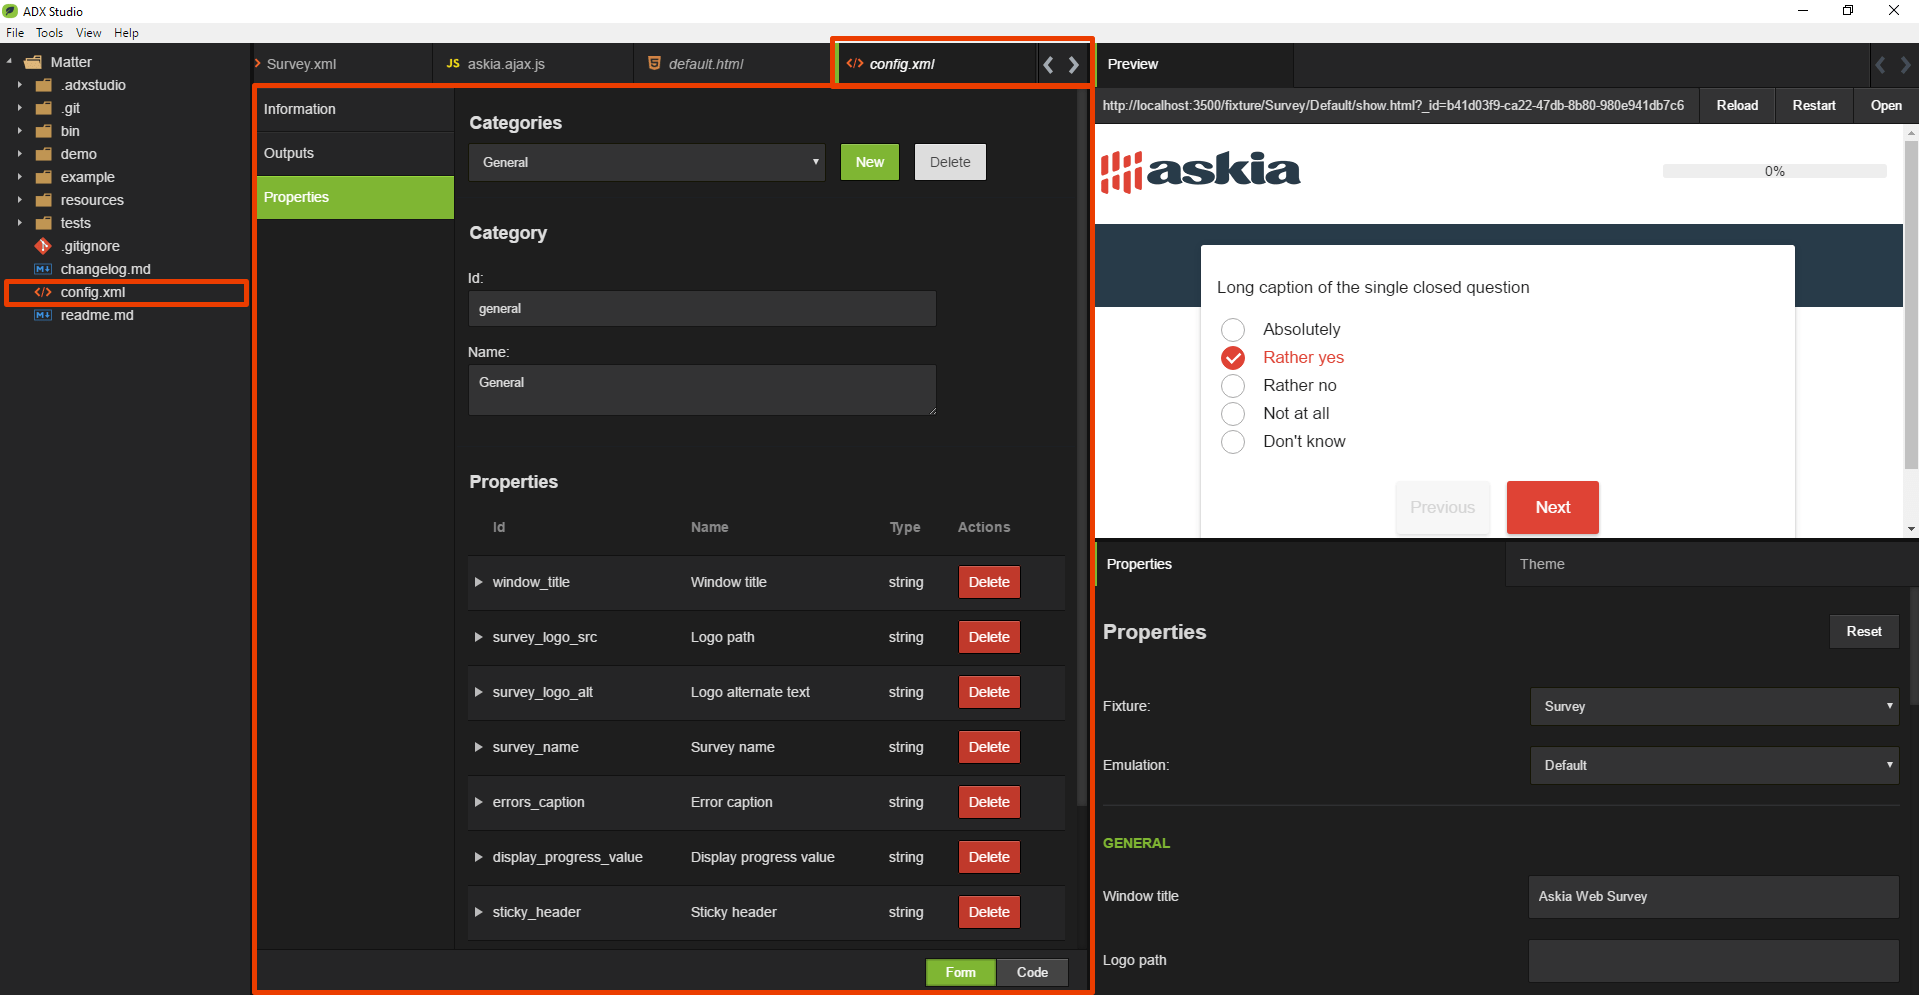The height and width of the screenshot is (995, 1919).
Task: Click the askia logo in preview
Action: click(x=1200, y=171)
